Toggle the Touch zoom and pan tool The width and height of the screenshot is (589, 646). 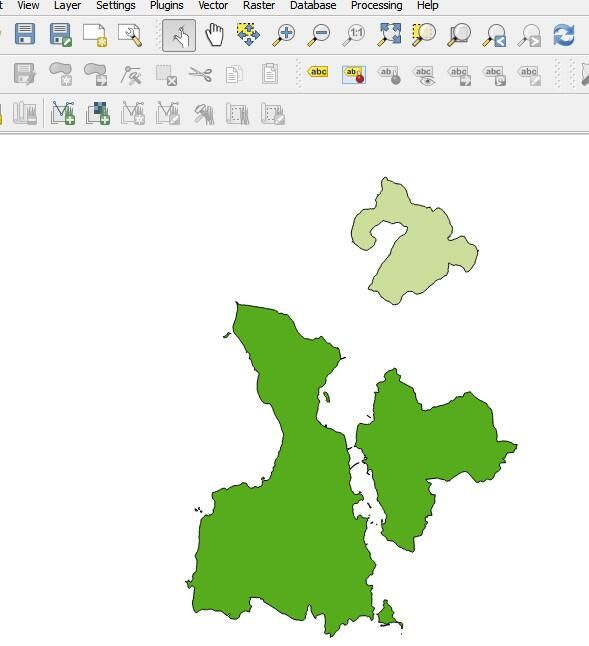click(179, 35)
